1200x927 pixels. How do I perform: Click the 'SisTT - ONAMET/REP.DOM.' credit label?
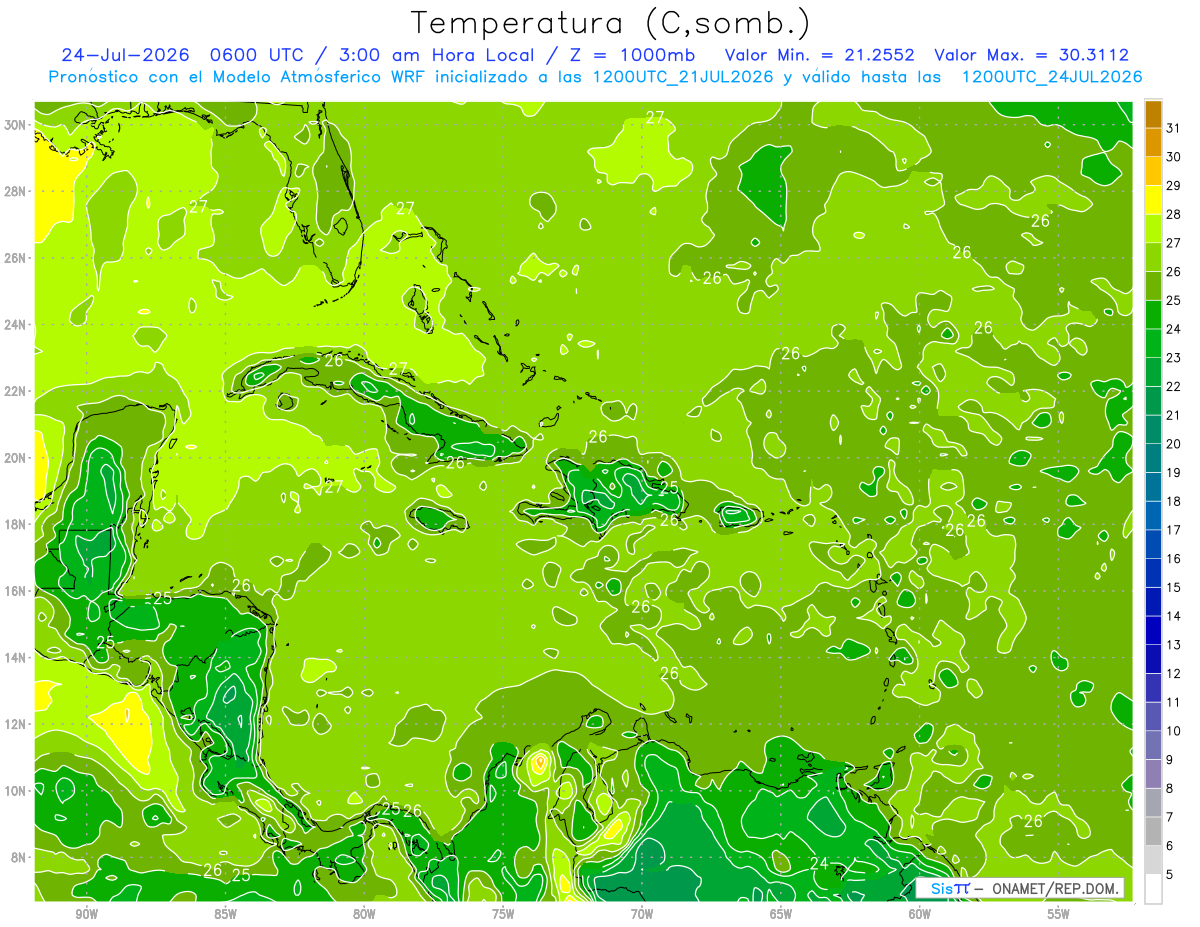1020,888
